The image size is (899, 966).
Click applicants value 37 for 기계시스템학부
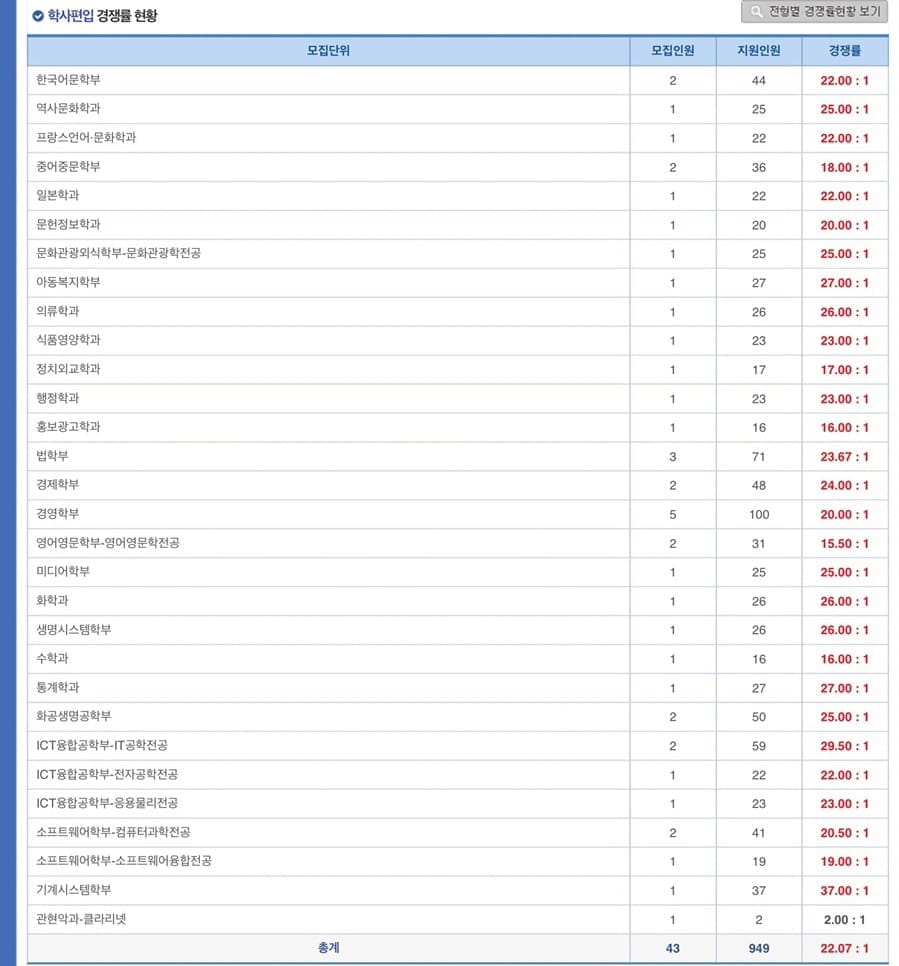click(x=759, y=891)
